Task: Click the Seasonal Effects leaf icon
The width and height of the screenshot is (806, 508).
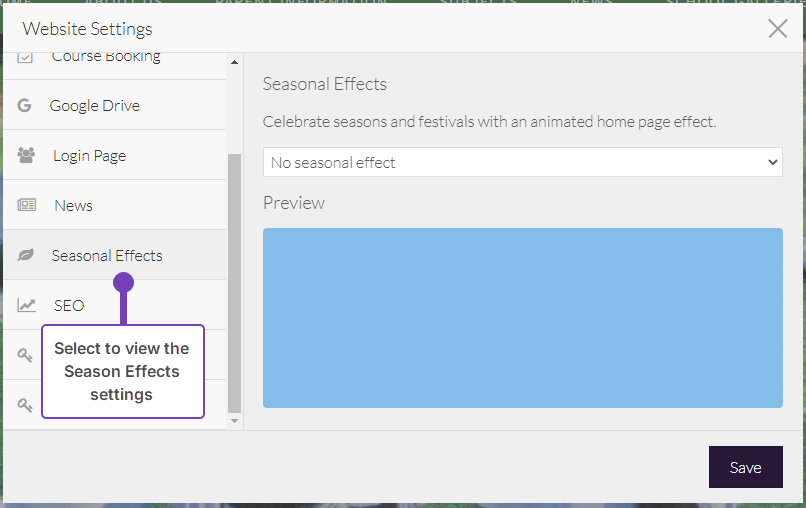Action: coord(26,255)
